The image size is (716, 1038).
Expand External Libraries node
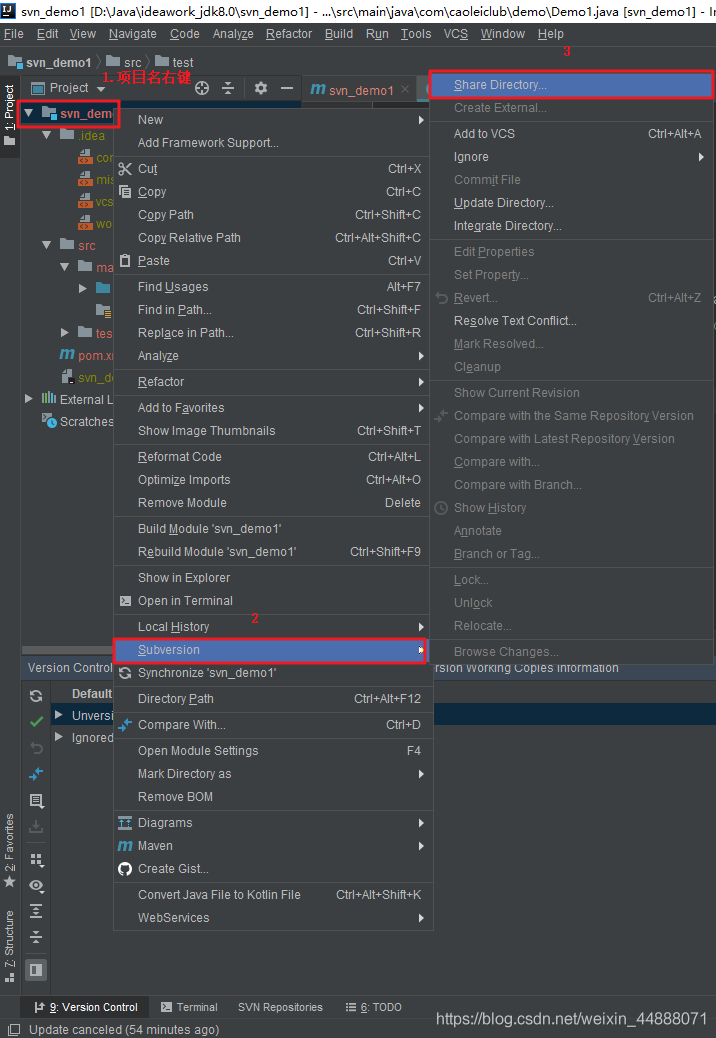pyautogui.click(x=28, y=399)
